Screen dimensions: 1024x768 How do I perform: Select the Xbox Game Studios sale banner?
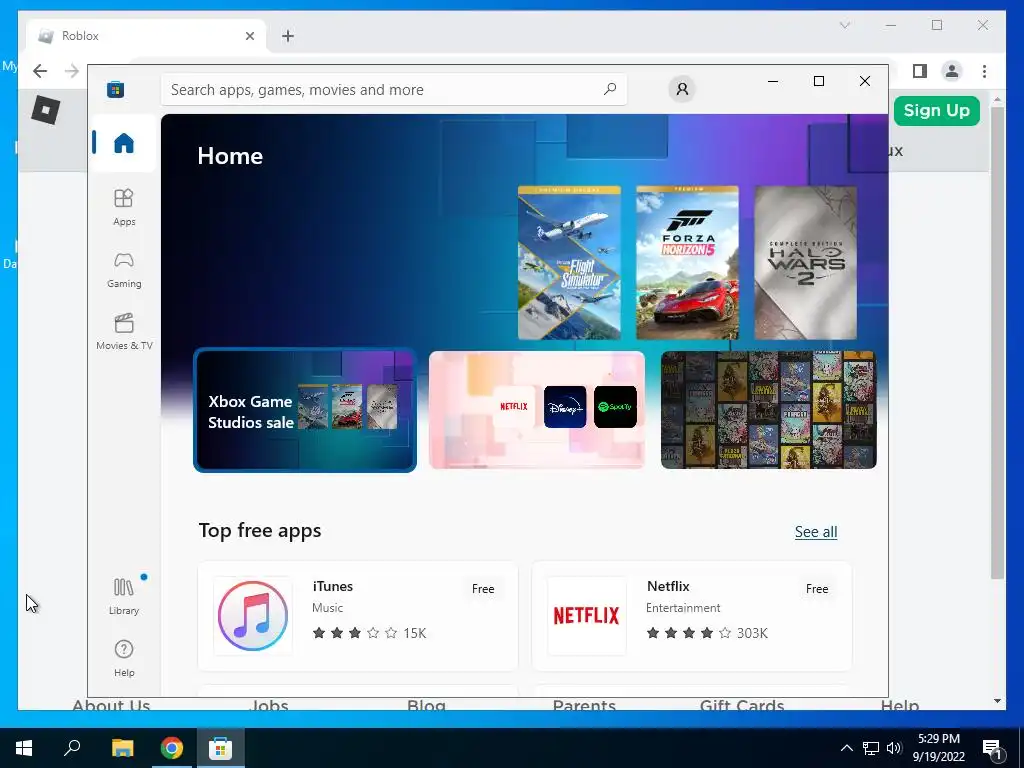305,410
